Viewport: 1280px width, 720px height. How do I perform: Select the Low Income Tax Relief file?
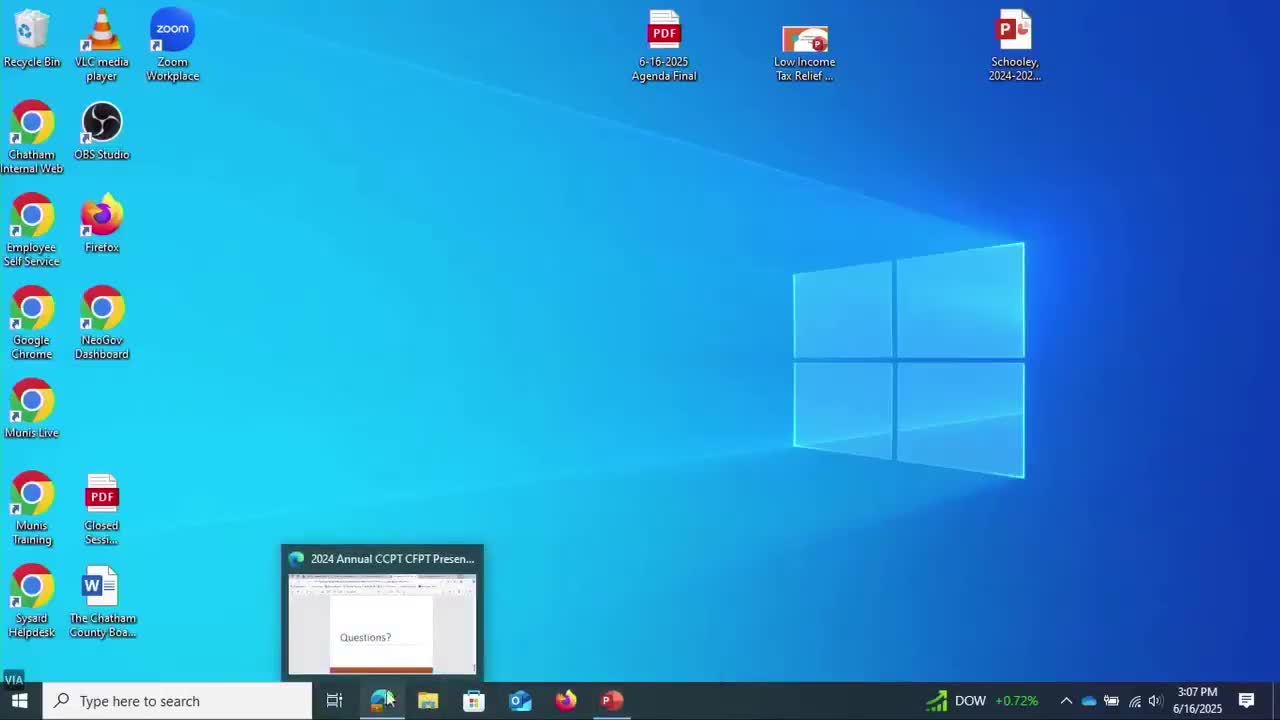click(x=804, y=52)
